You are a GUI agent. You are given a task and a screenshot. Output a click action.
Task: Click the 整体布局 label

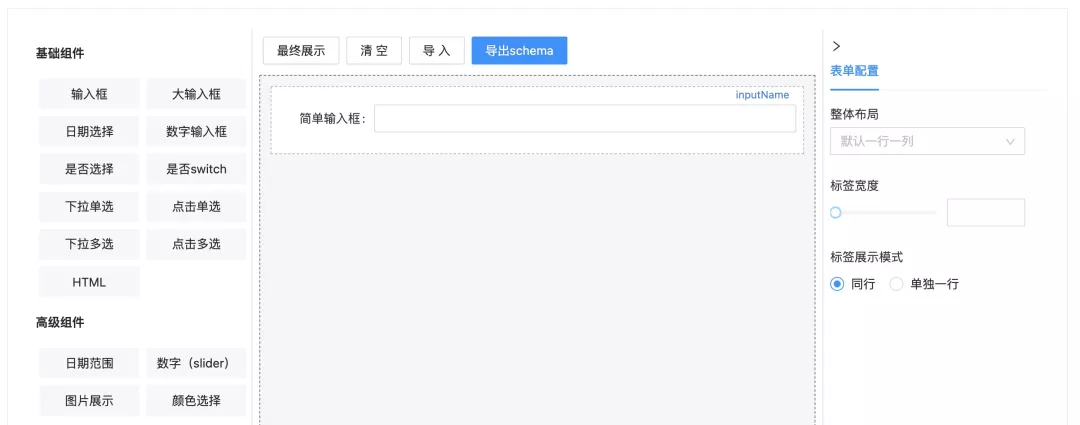pyautogui.click(x=854, y=114)
